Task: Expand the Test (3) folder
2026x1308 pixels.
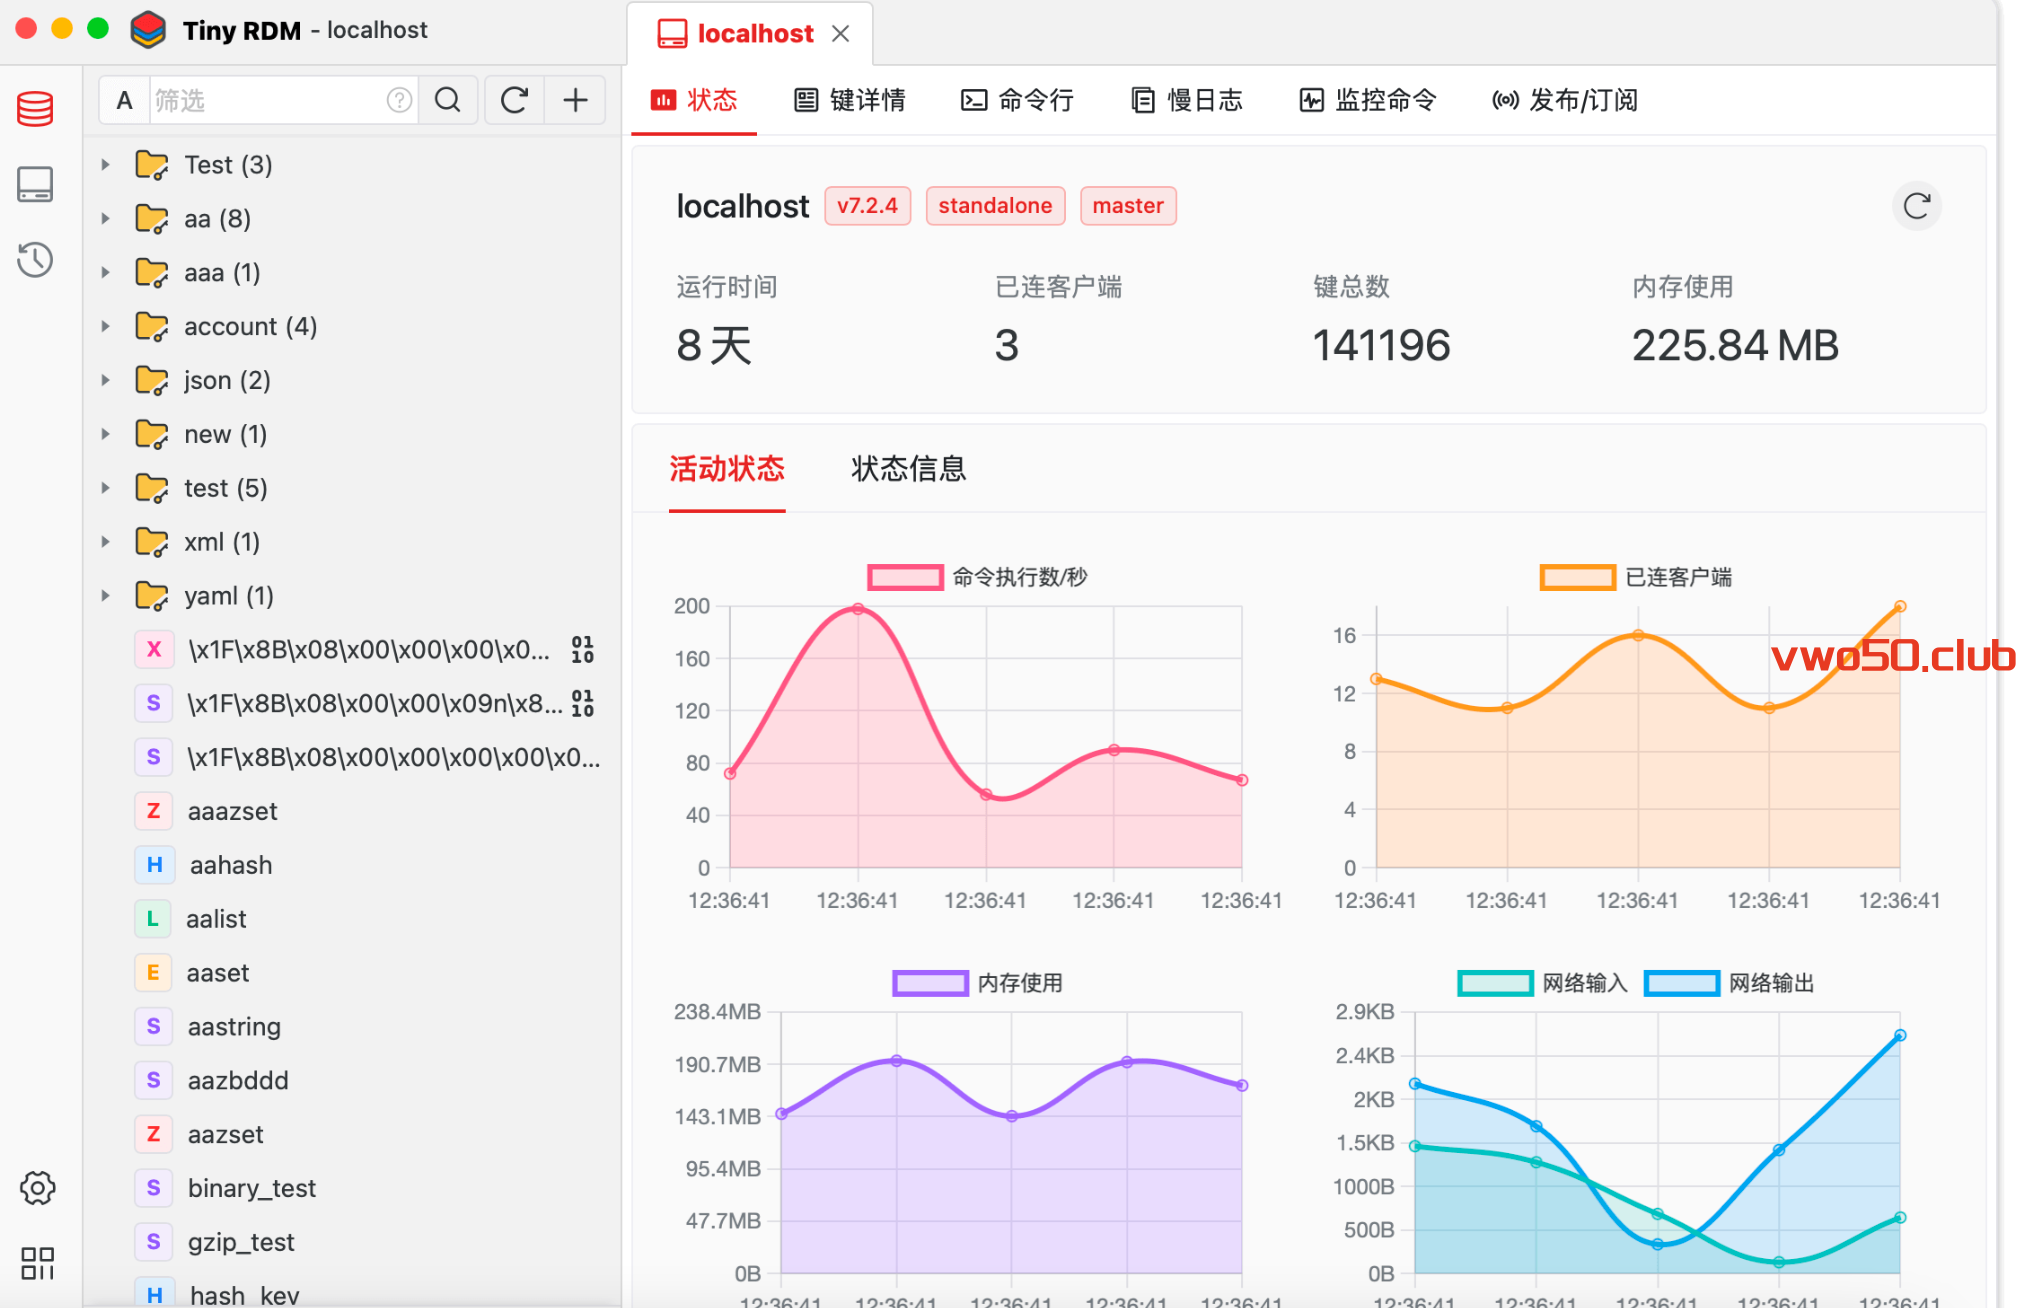Action: point(105,164)
